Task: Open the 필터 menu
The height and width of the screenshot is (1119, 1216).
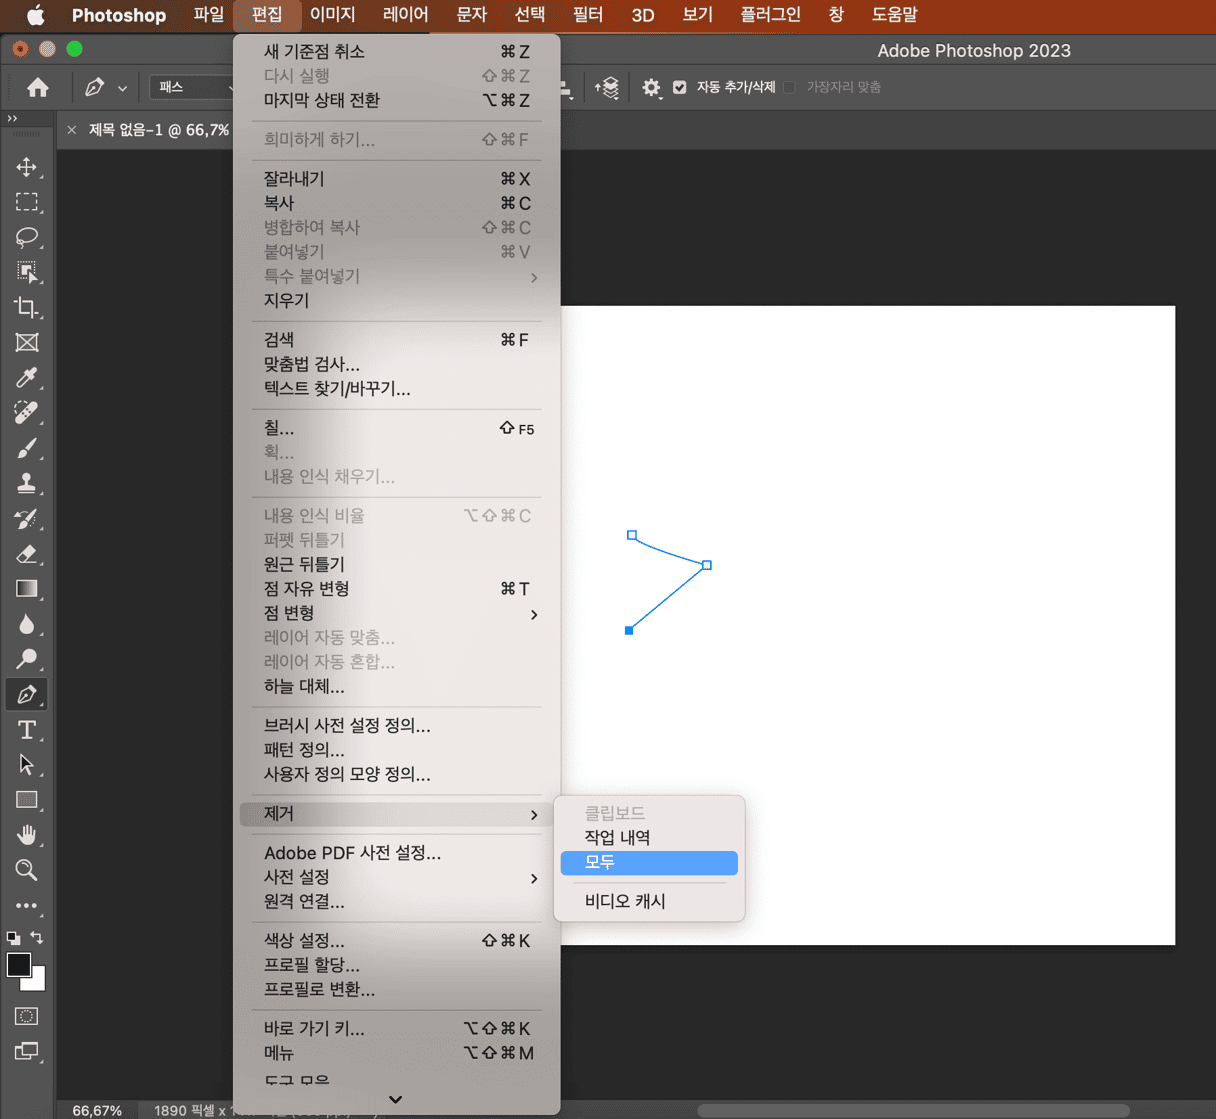Action: [587, 15]
